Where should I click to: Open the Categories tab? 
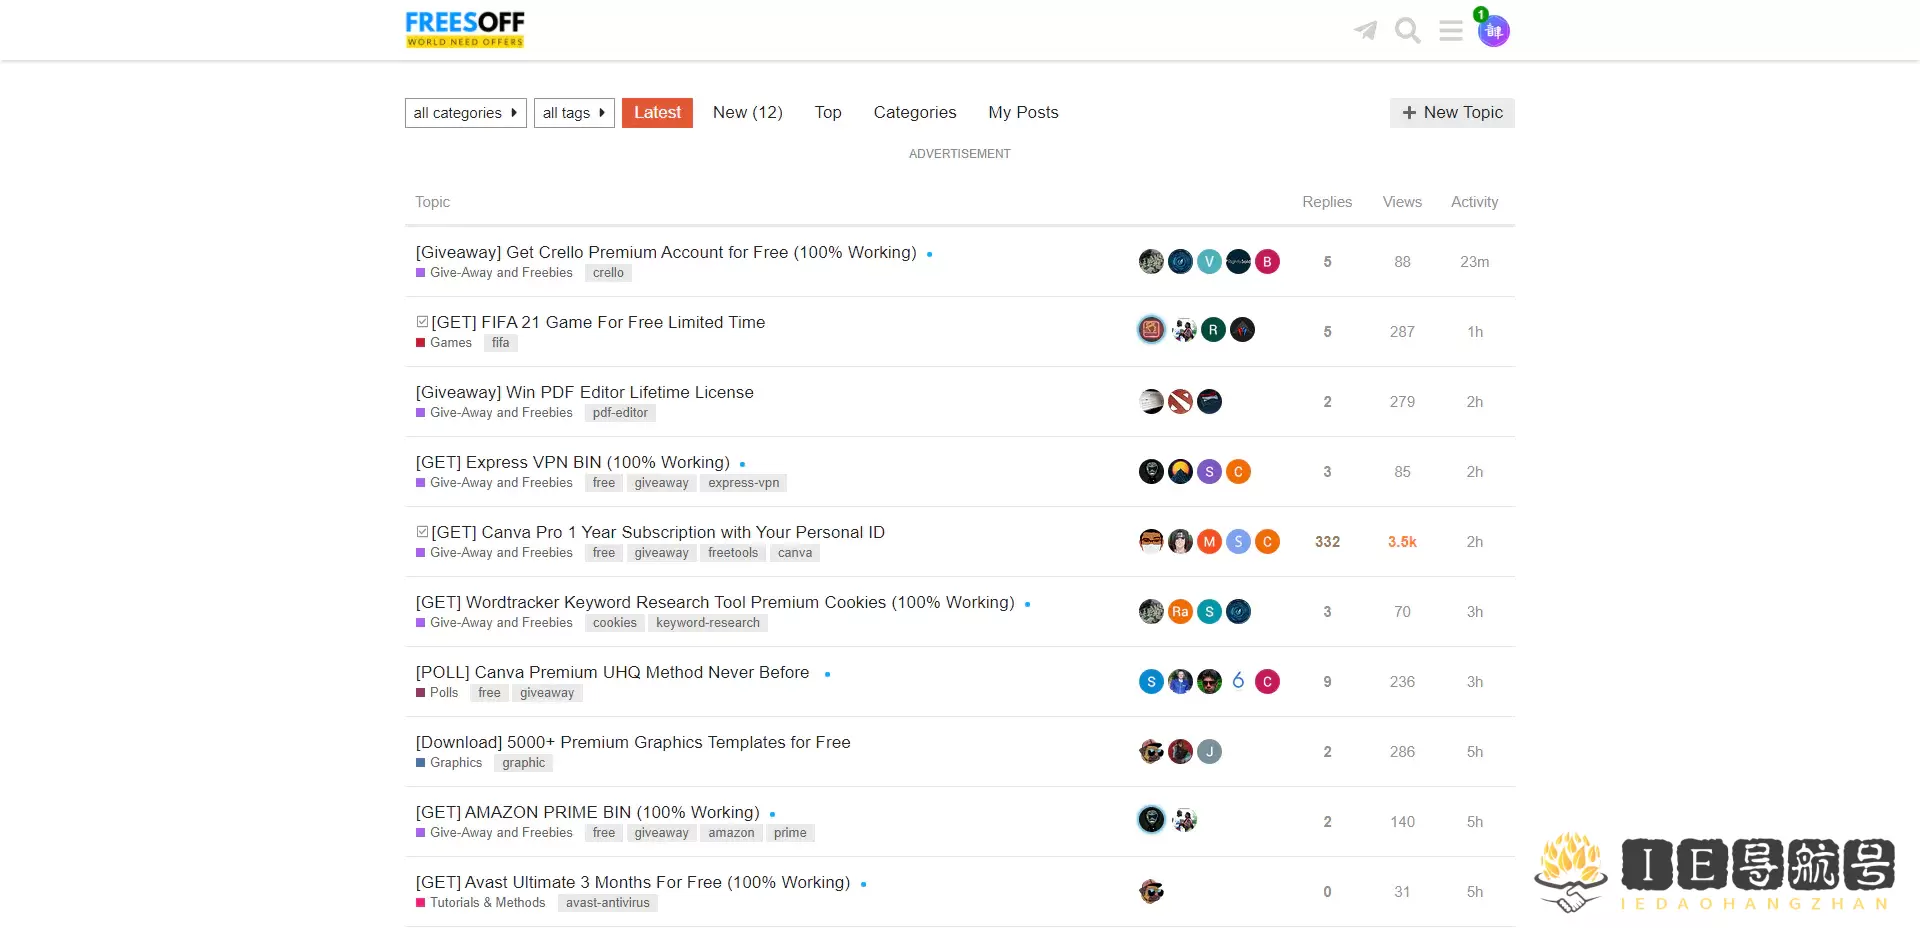pyautogui.click(x=915, y=113)
